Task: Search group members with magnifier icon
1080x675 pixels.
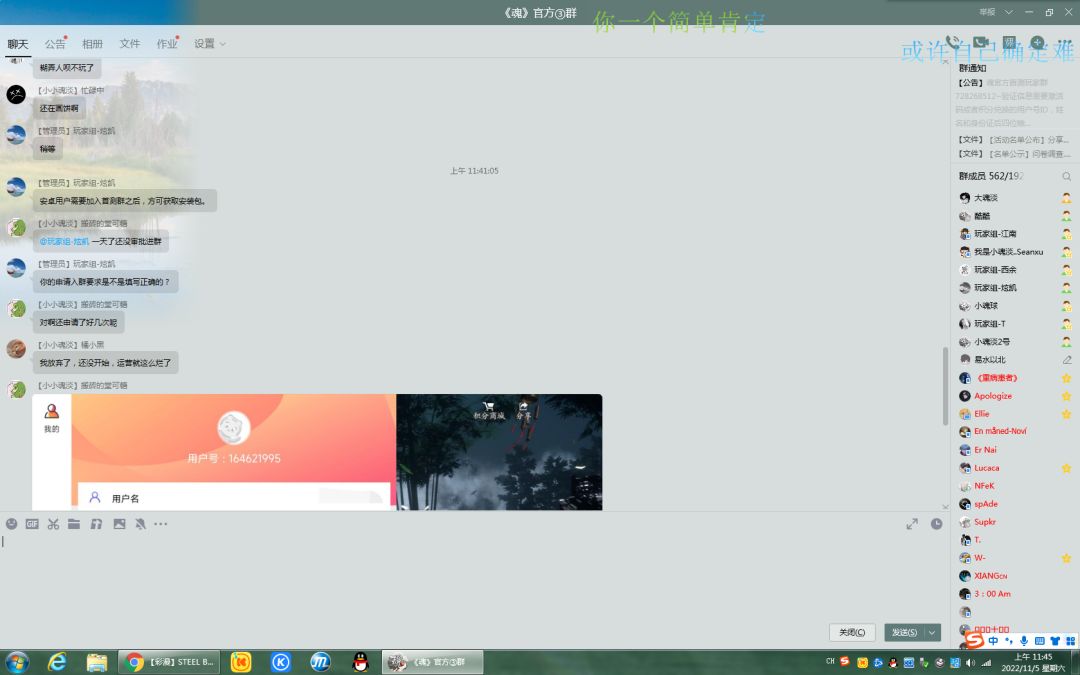Action: click(1066, 176)
